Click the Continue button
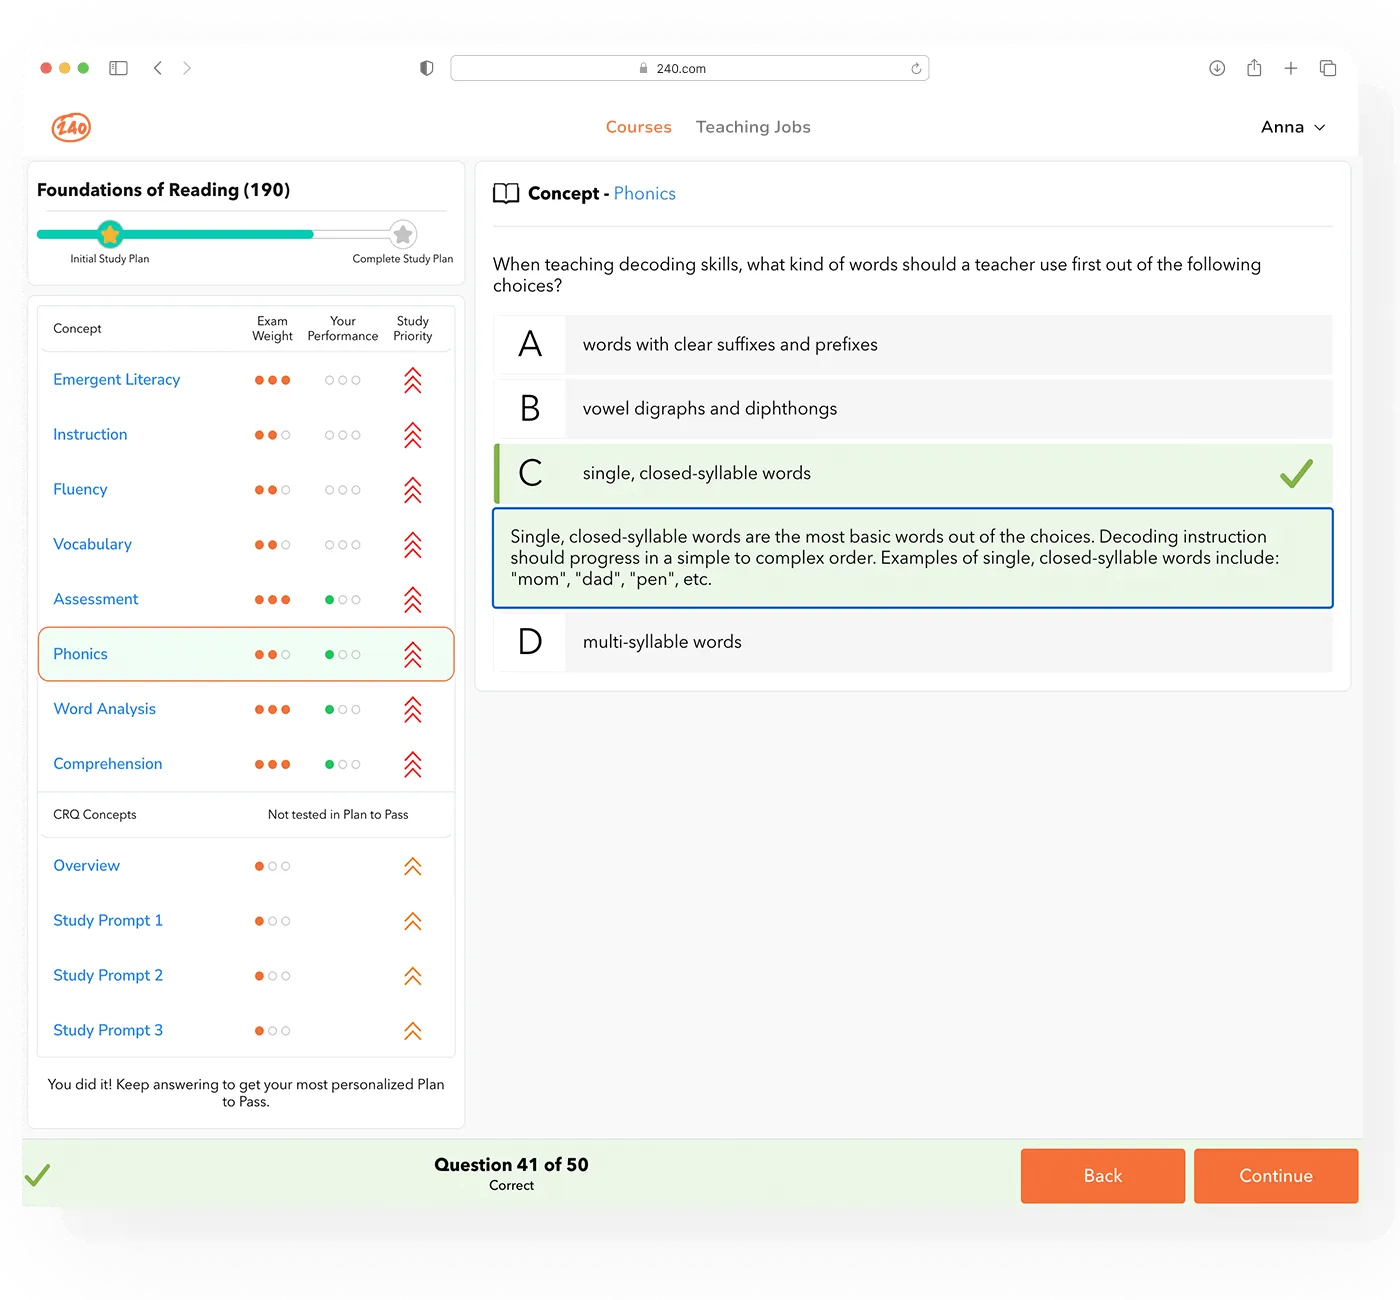 pos(1276,1176)
